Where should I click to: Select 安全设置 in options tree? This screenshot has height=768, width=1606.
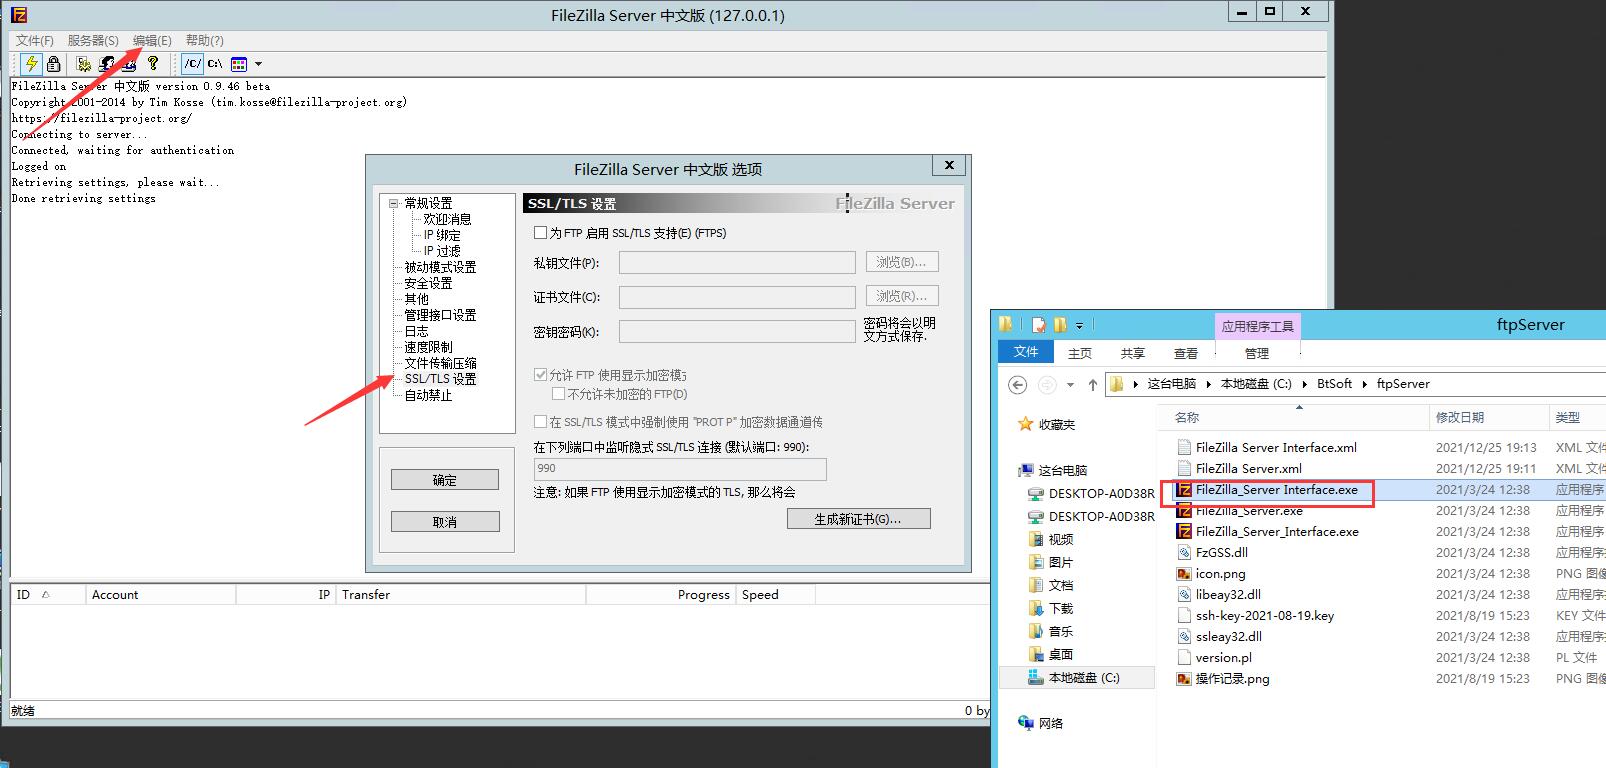tap(428, 283)
